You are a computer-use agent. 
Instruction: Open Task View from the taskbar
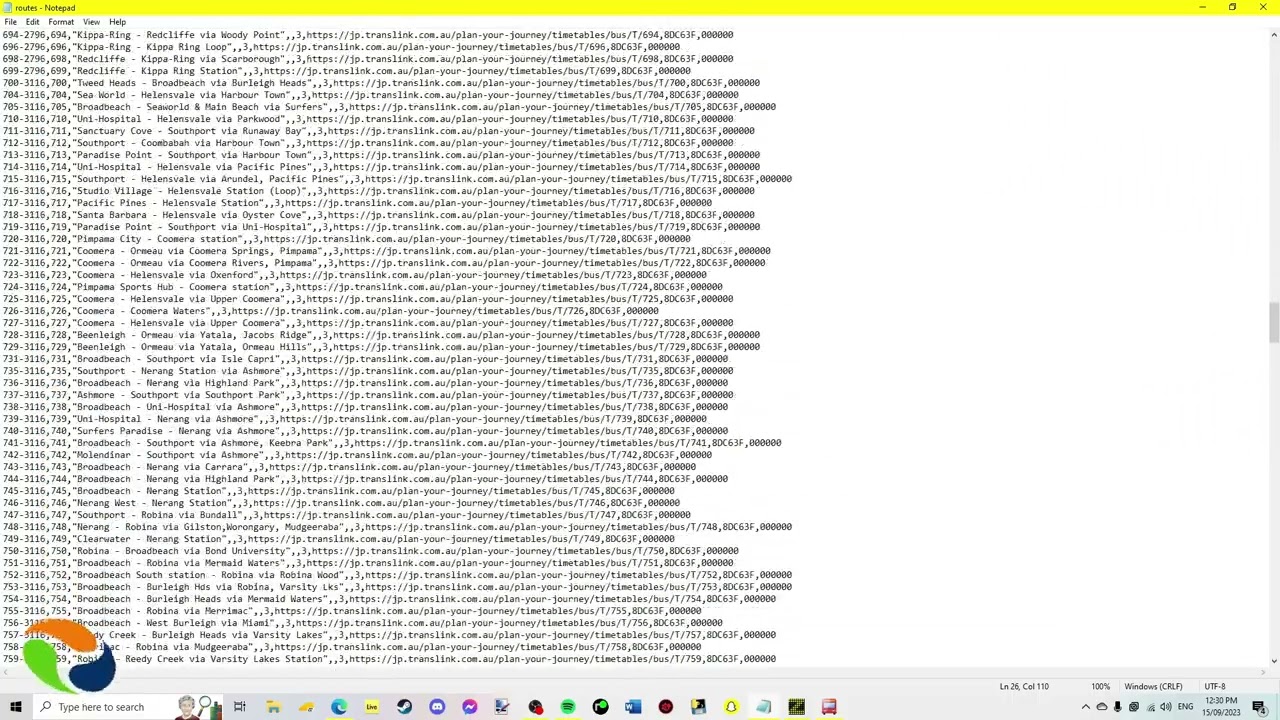coord(240,707)
